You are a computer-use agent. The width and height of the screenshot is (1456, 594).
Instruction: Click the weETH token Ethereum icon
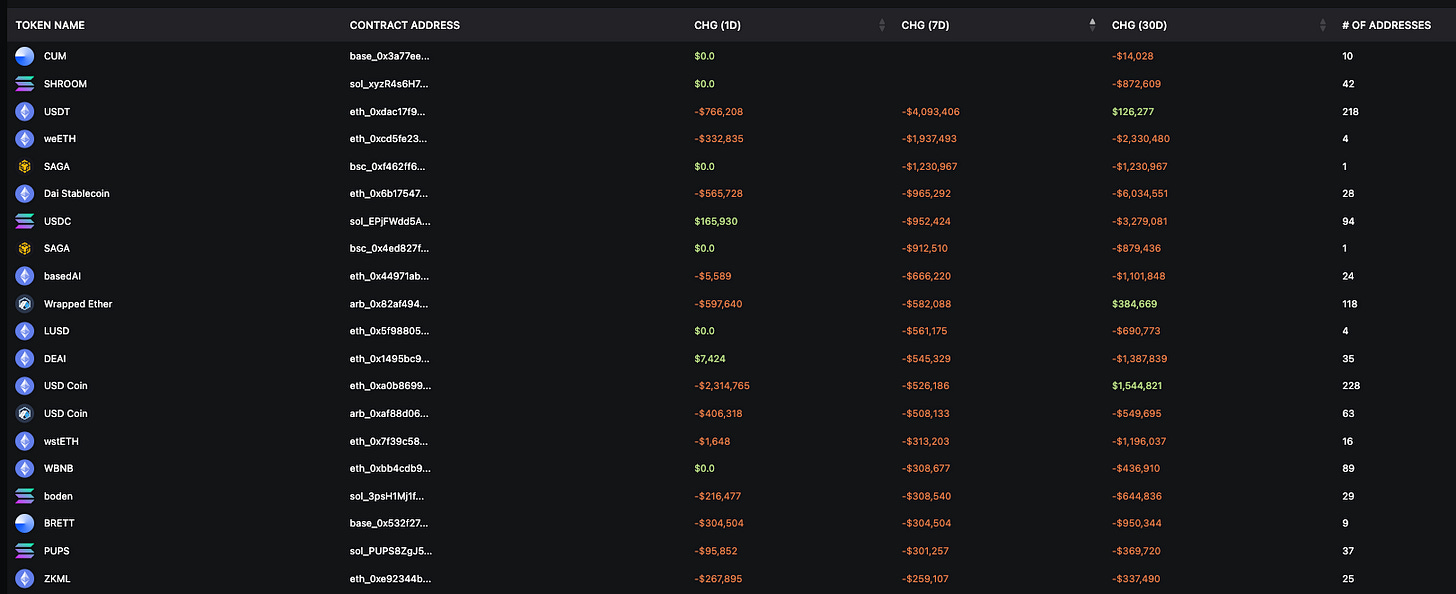(x=24, y=139)
